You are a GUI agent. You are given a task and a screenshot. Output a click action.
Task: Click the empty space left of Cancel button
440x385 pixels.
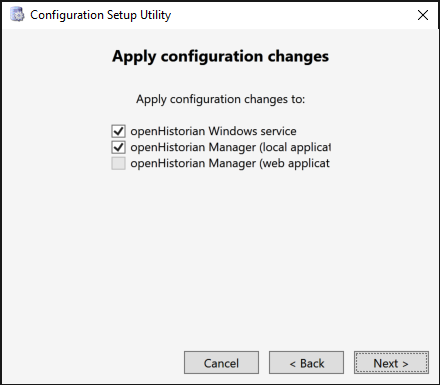(93, 362)
